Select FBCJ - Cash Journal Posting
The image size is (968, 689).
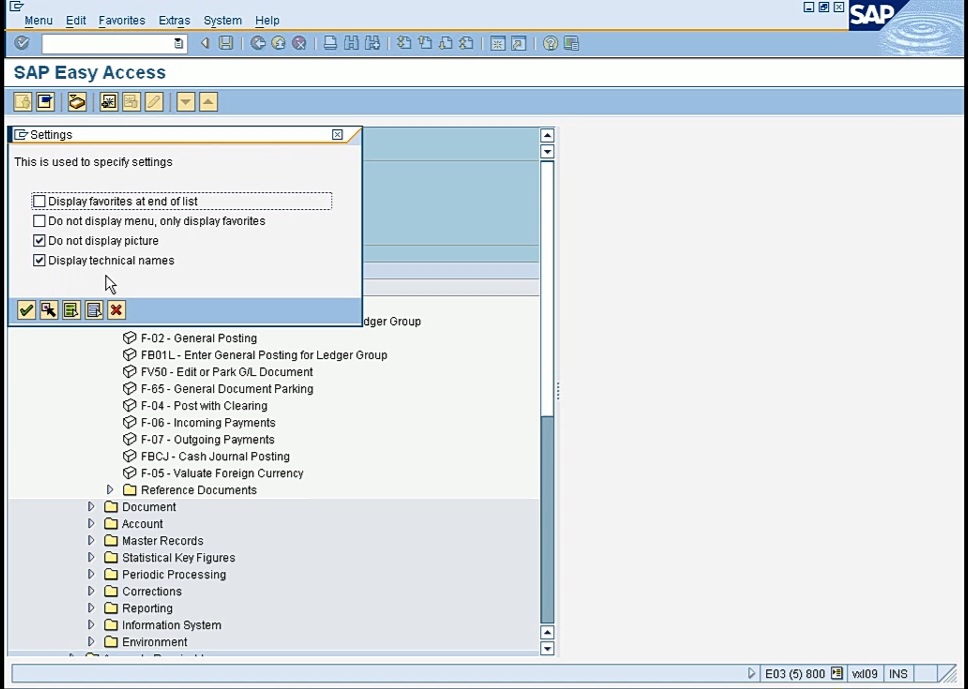pyautogui.click(x=215, y=456)
